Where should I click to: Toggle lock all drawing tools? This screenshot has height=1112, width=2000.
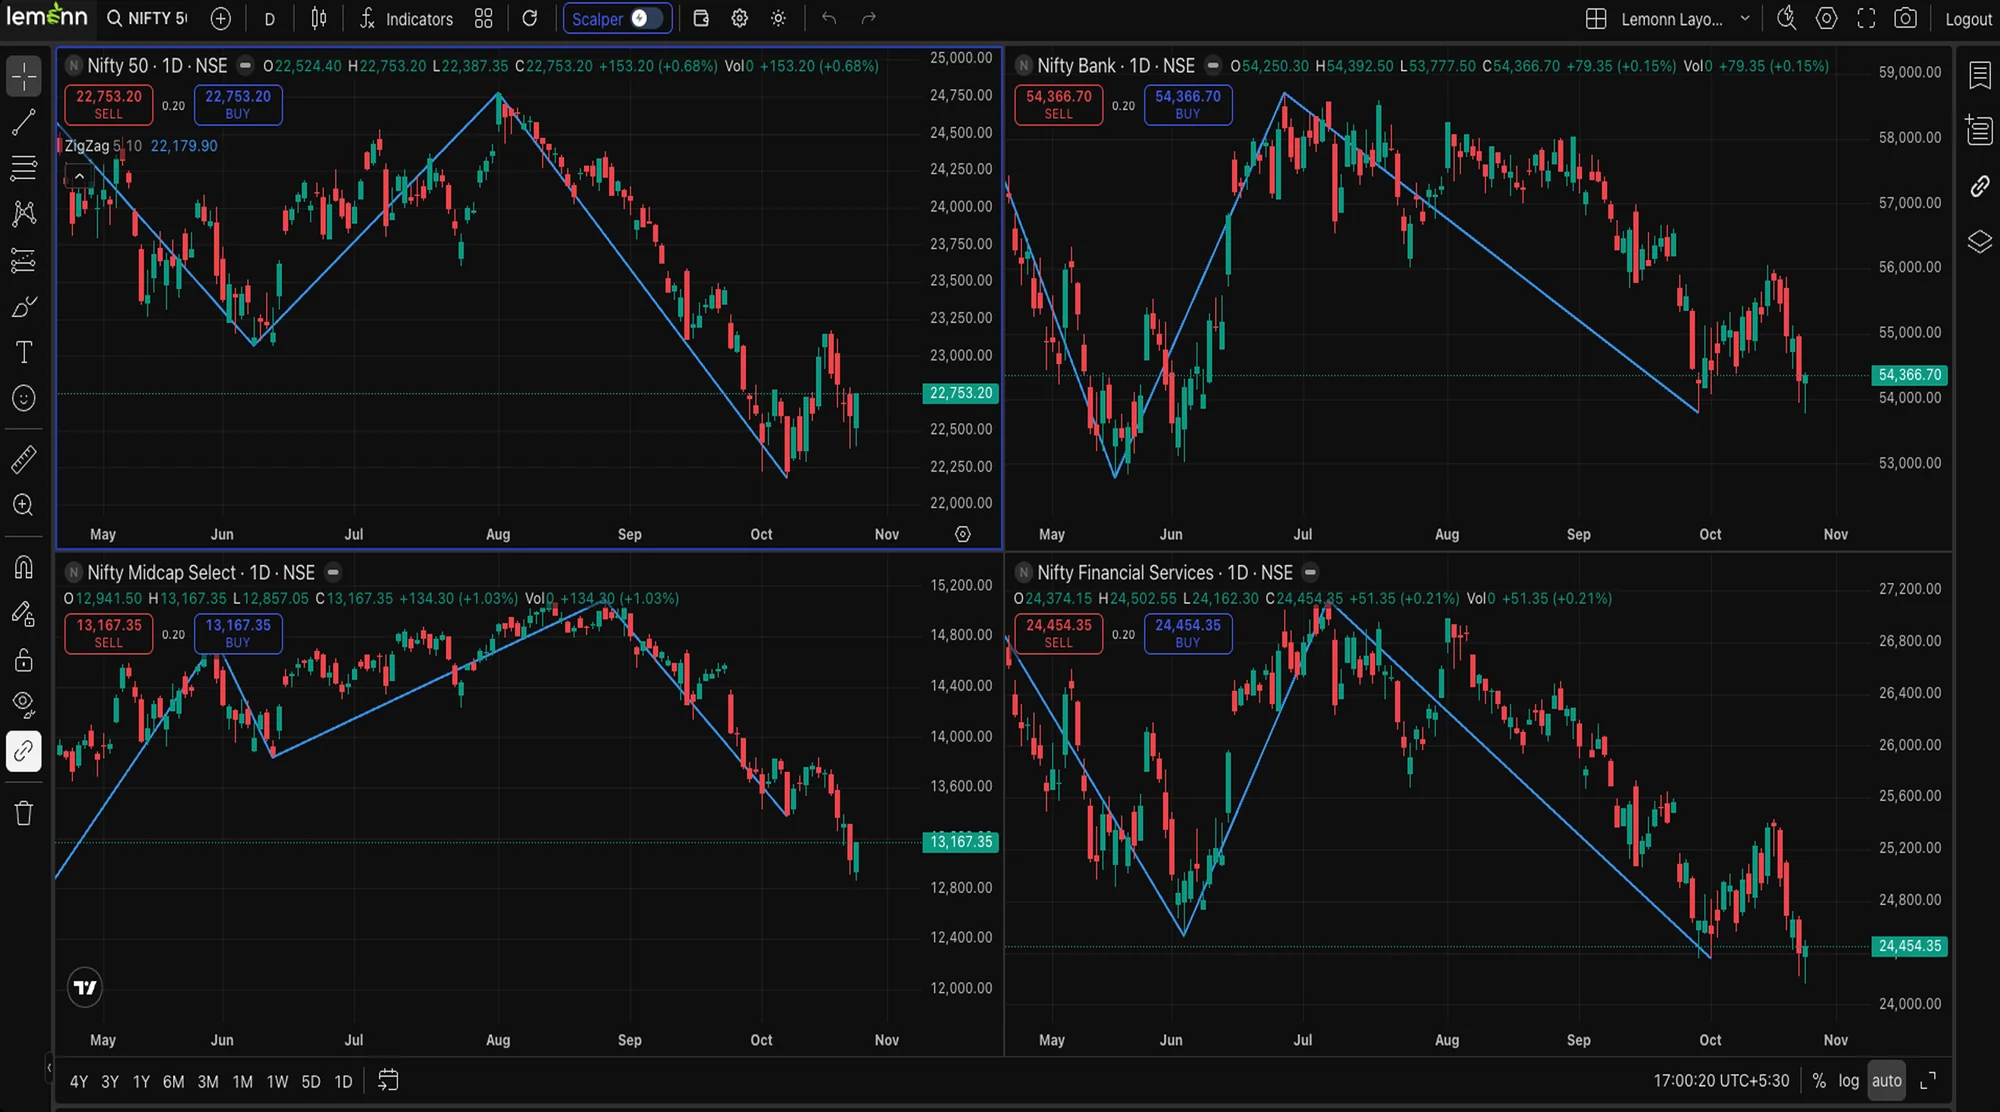coord(24,659)
